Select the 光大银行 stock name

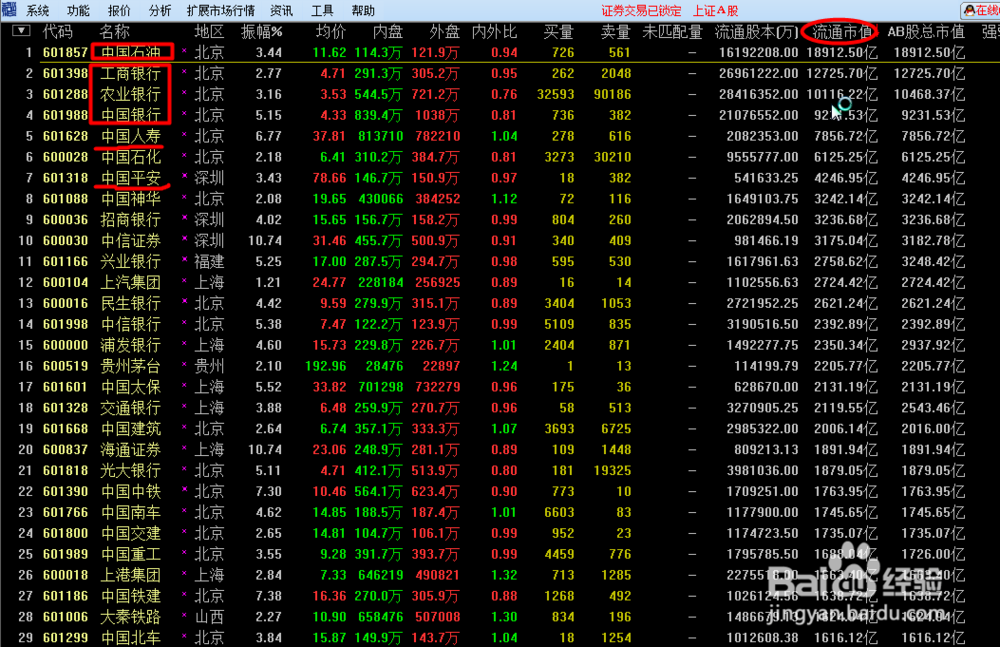click(x=130, y=471)
